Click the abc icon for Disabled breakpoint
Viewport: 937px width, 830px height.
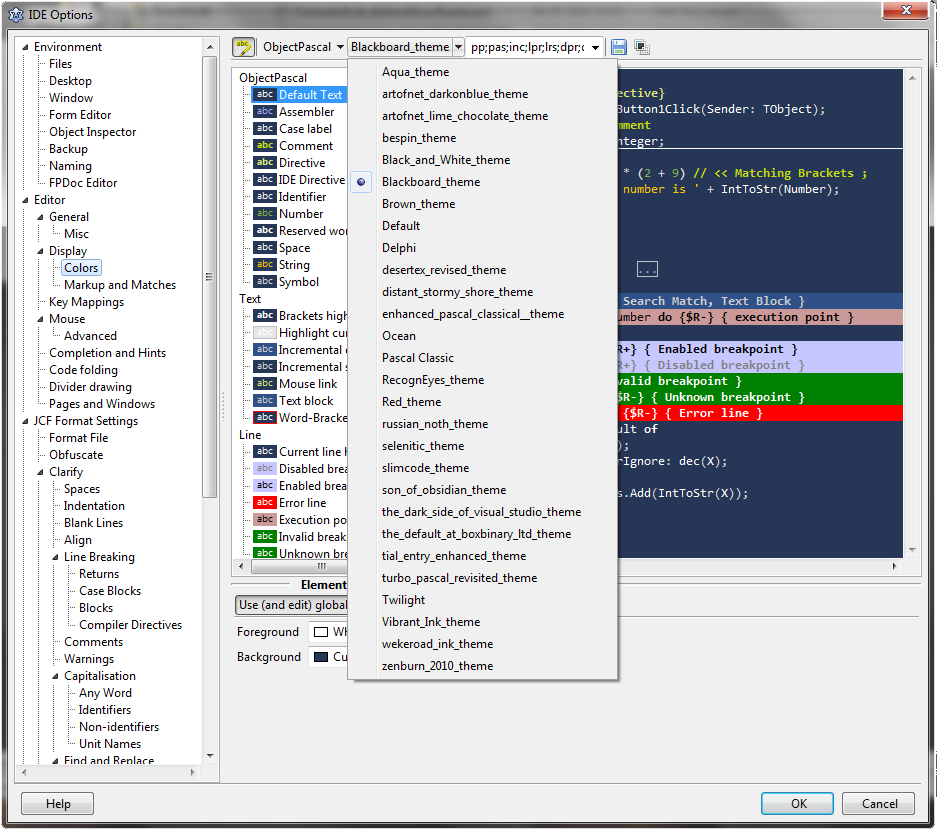[265, 468]
